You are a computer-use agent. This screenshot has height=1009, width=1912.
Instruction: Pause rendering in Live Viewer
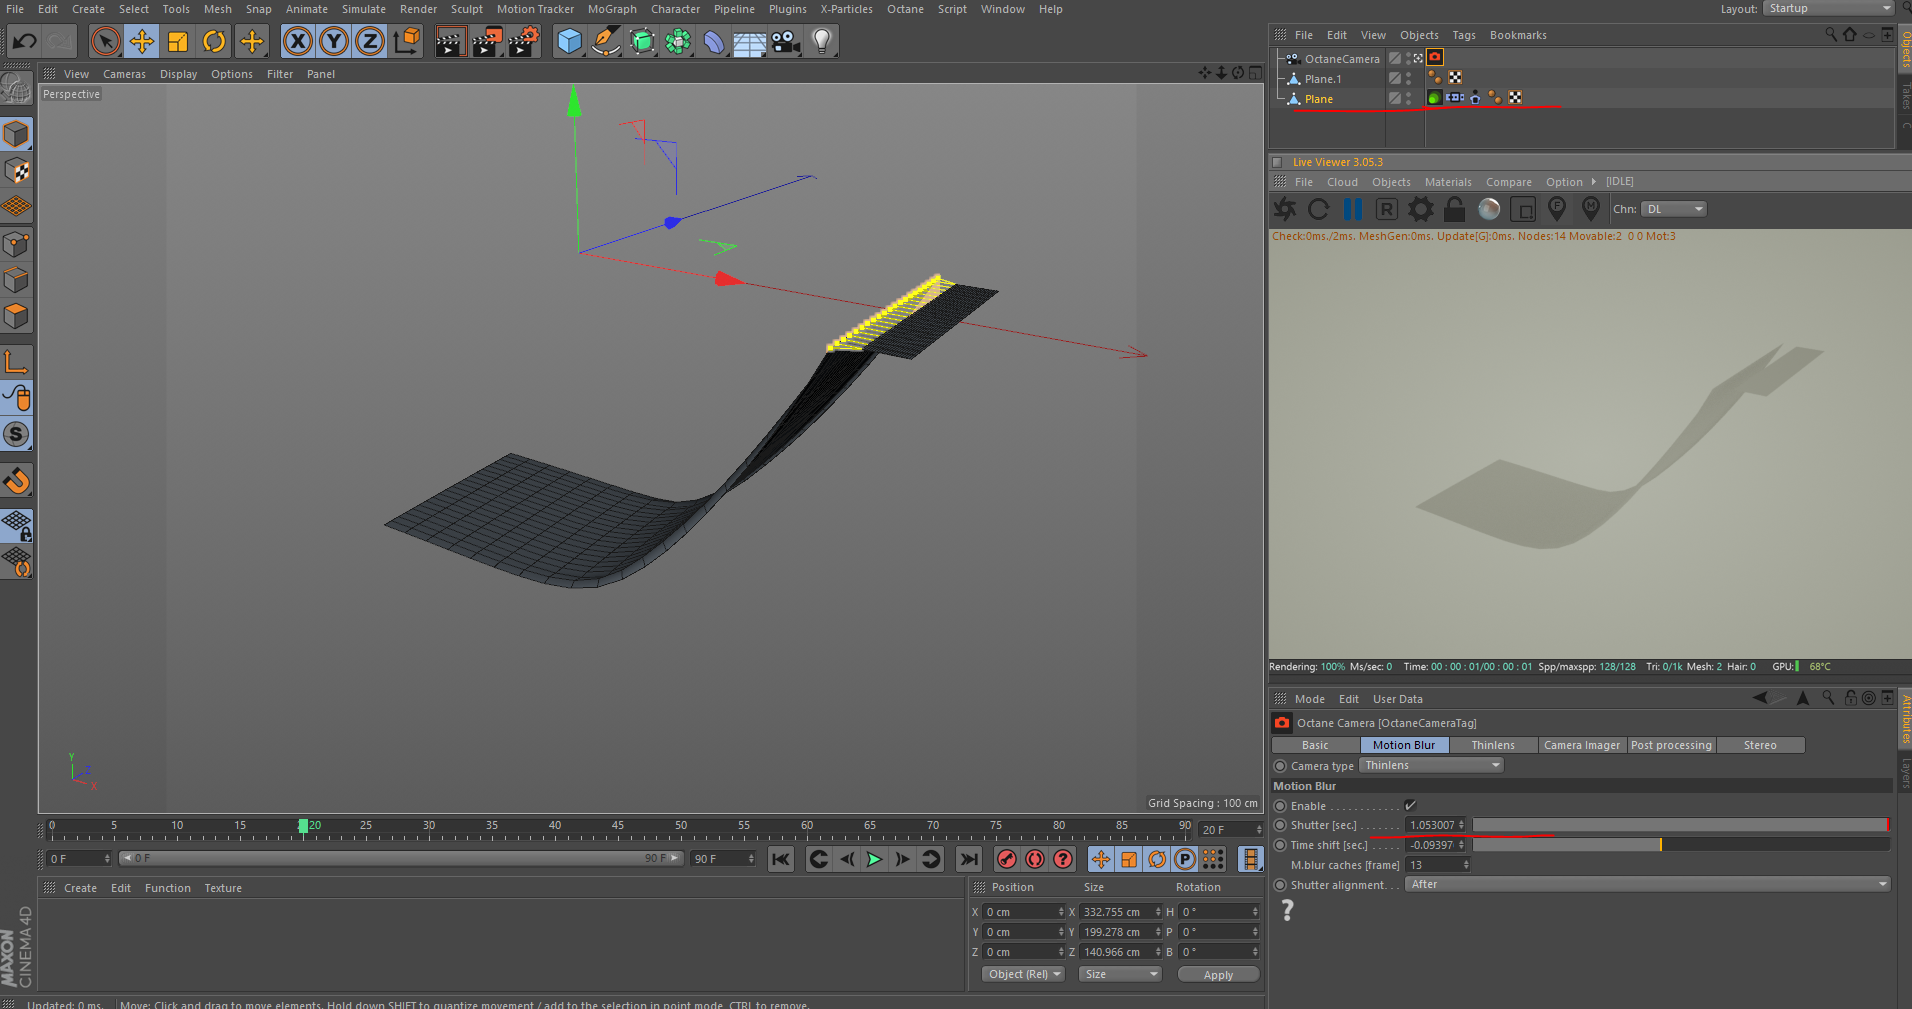(1352, 209)
